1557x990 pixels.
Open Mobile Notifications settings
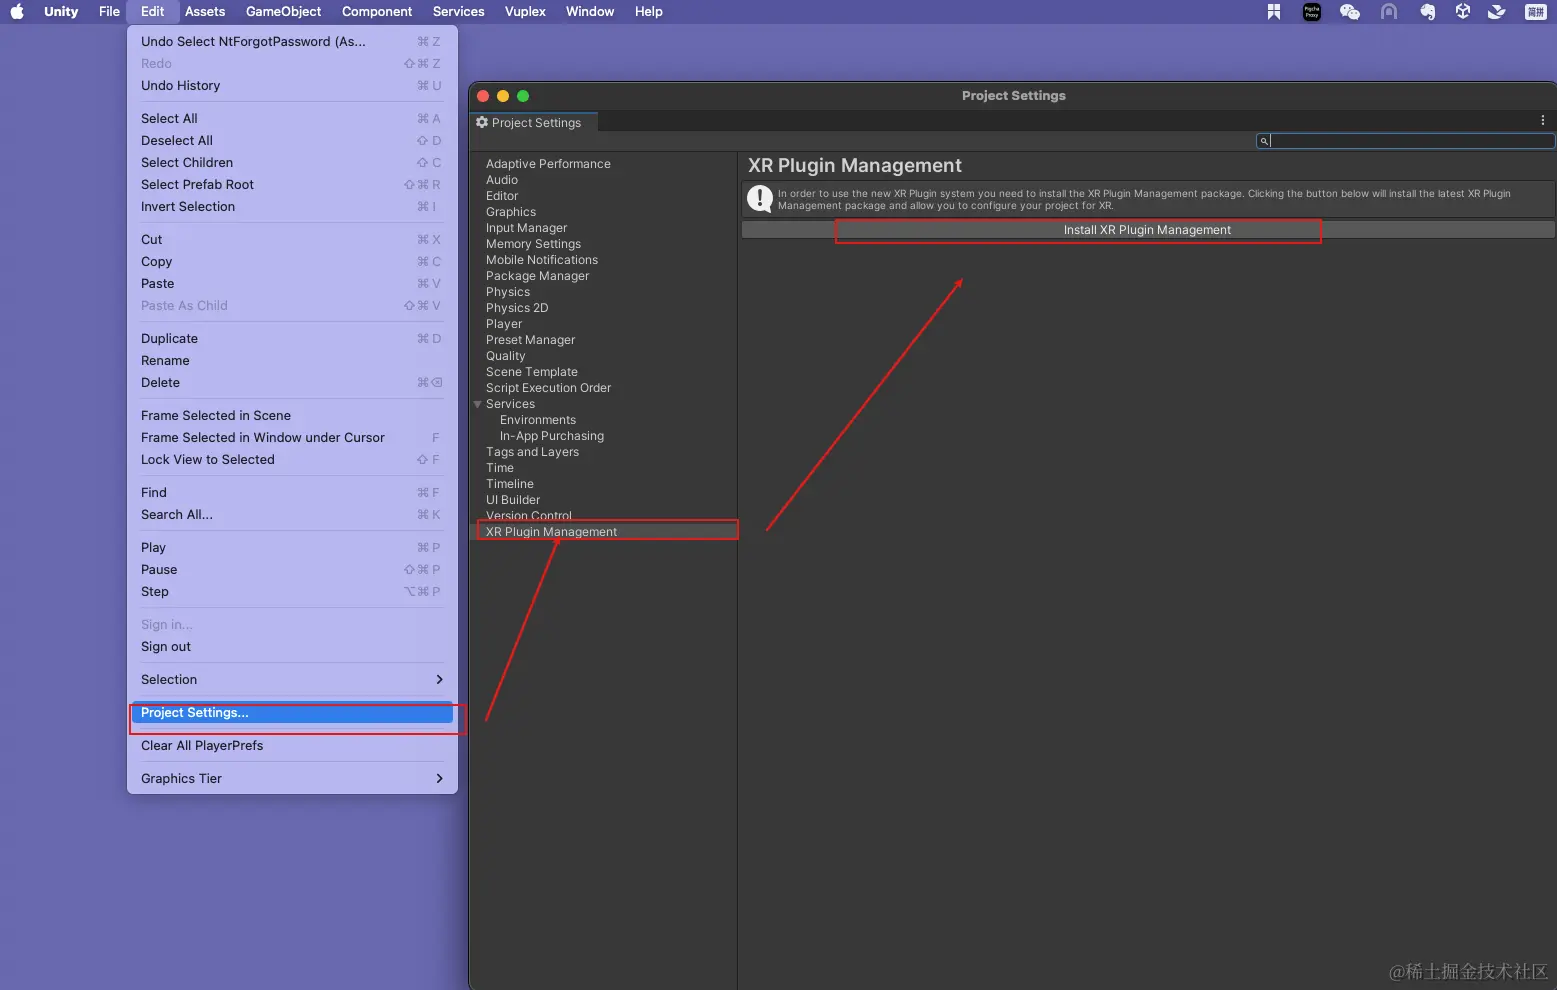tap(542, 260)
